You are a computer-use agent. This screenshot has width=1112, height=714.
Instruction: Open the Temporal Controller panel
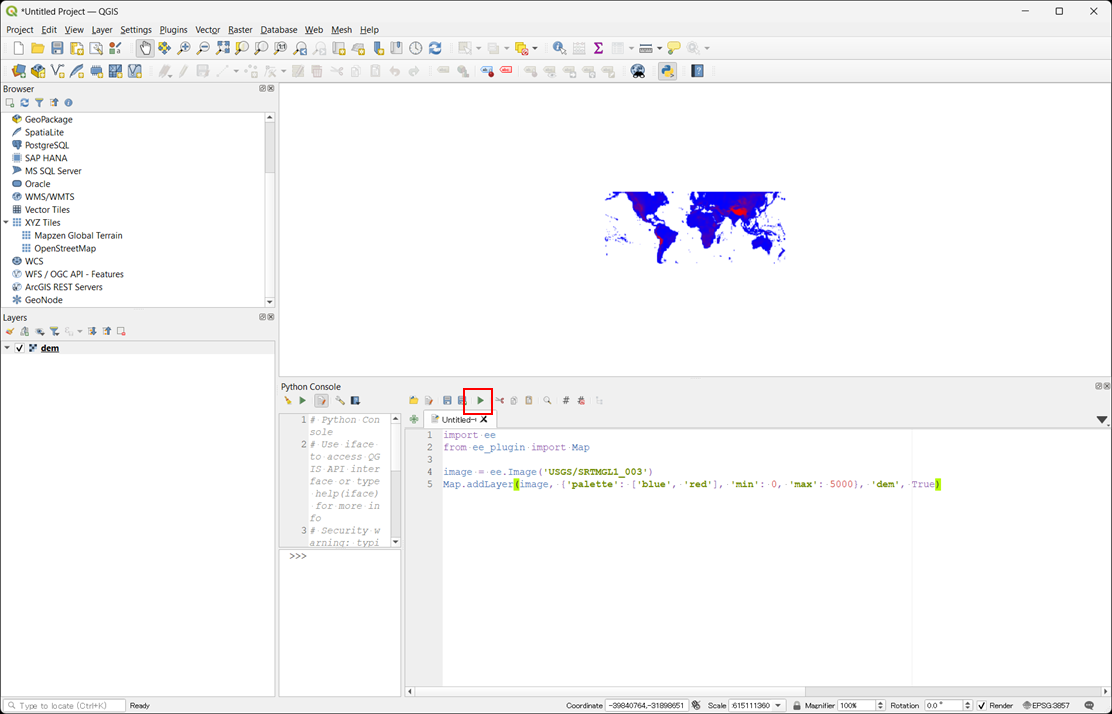coord(415,47)
